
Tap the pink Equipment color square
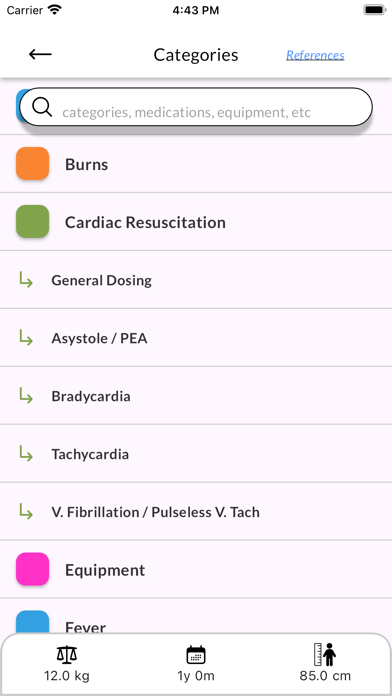pos(32,569)
